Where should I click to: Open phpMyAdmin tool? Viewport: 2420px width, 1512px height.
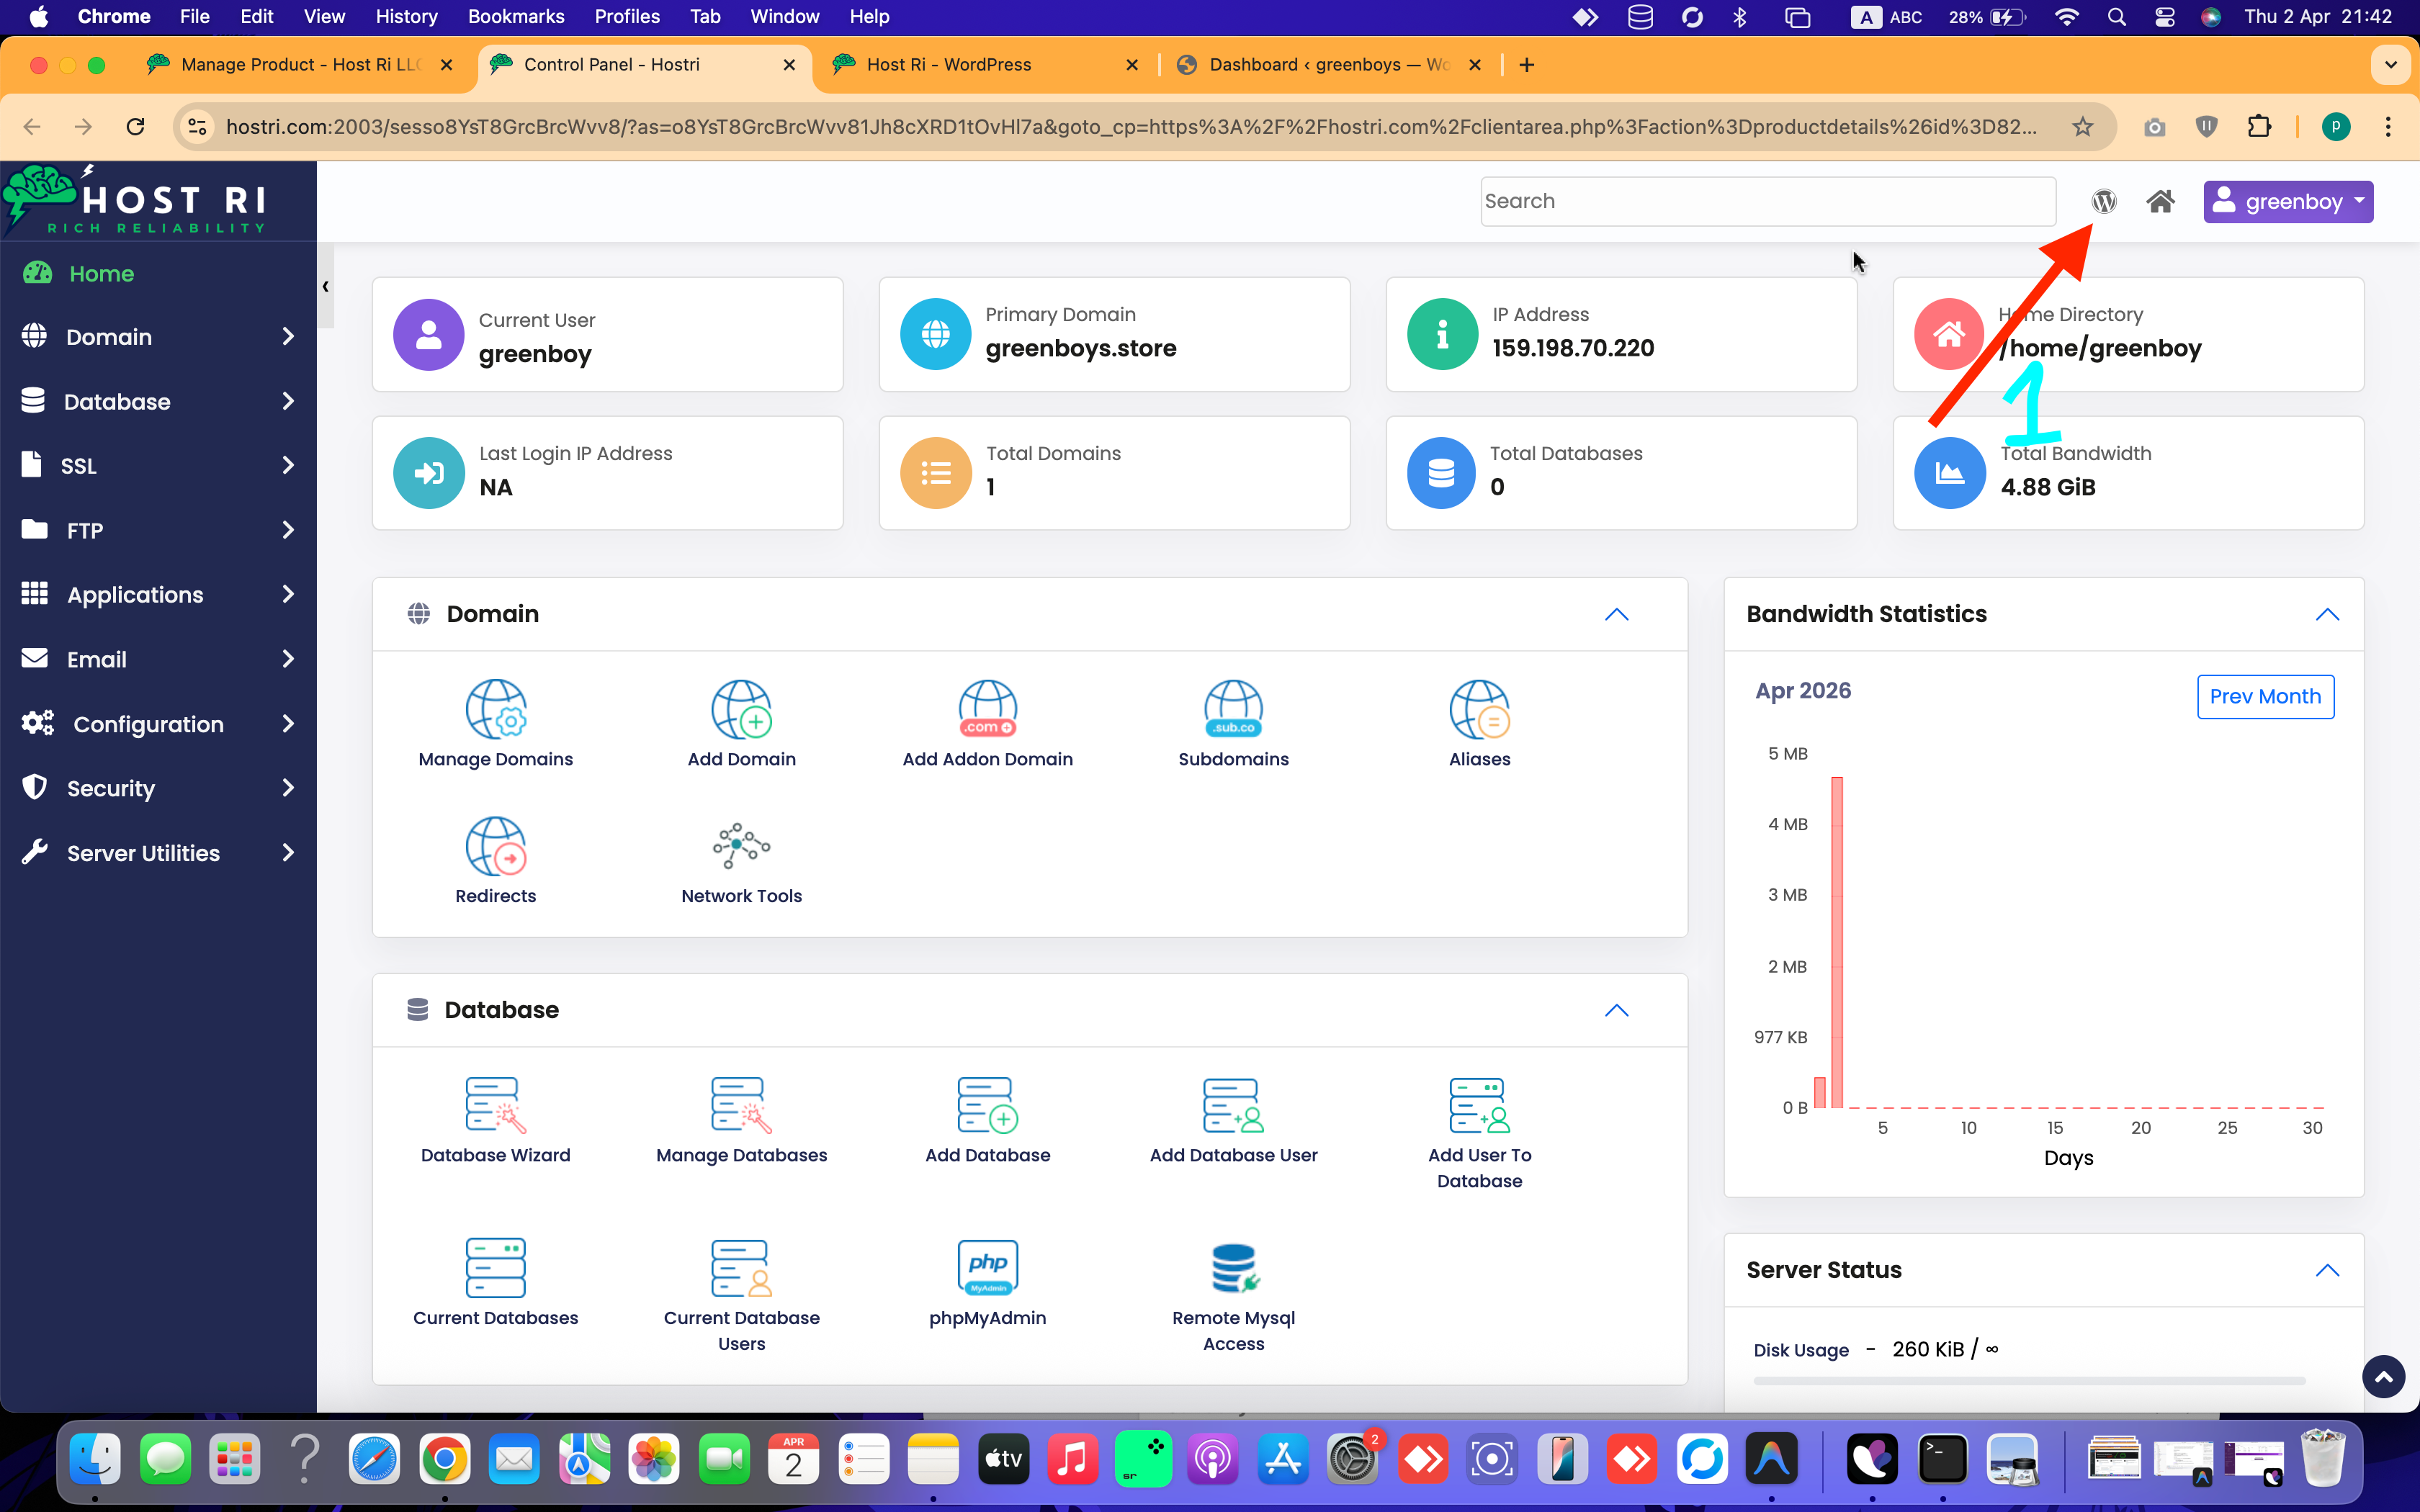coord(987,1284)
